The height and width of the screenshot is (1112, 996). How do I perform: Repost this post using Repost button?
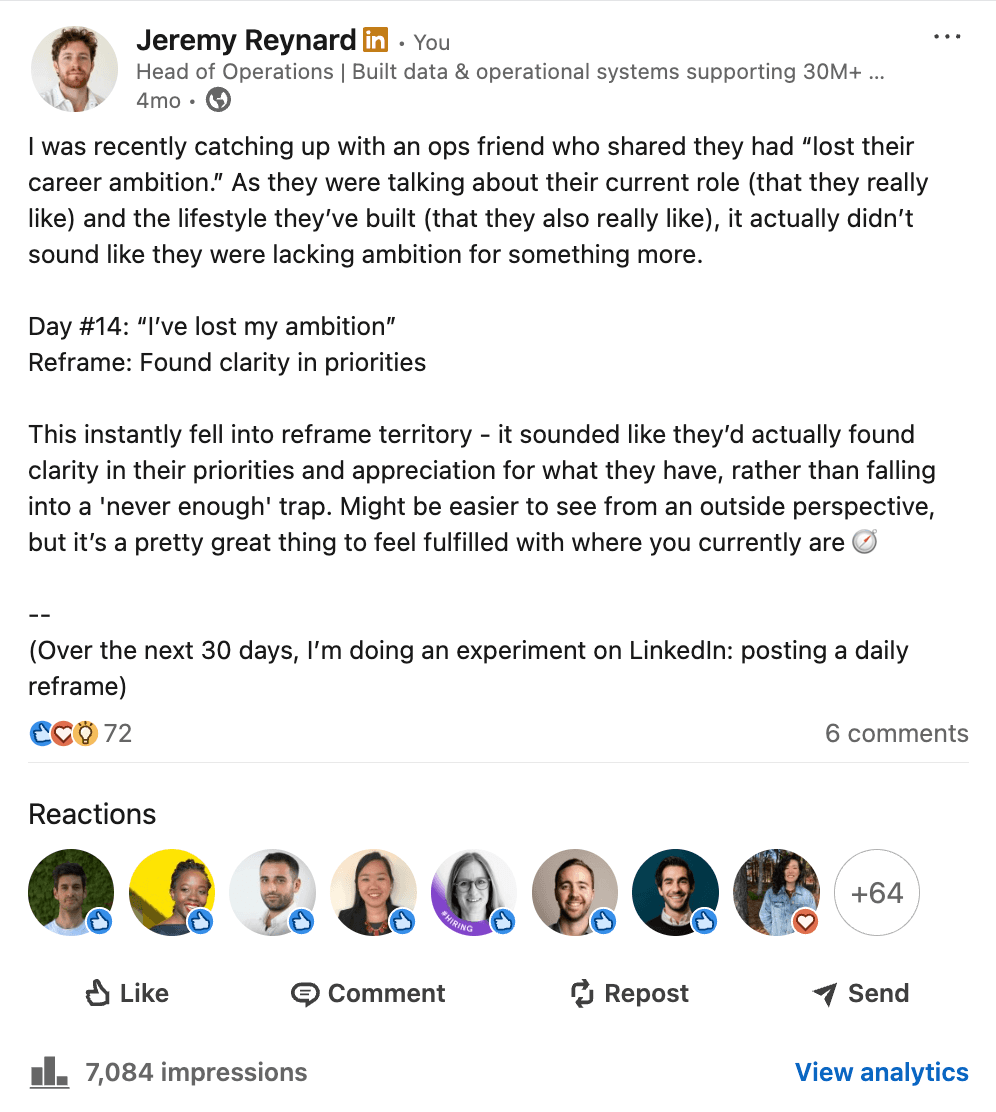pyautogui.click(x=629, y=993)
